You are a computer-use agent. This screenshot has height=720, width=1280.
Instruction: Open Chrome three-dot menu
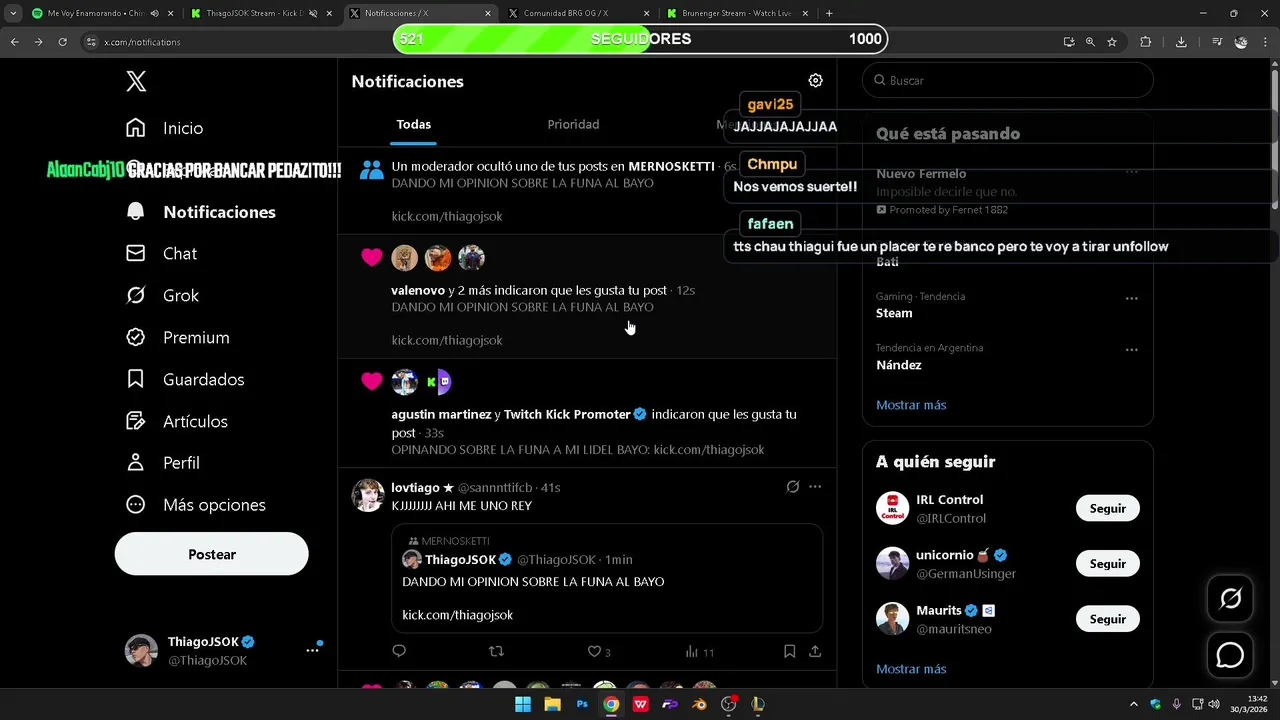pos(1266,42)
